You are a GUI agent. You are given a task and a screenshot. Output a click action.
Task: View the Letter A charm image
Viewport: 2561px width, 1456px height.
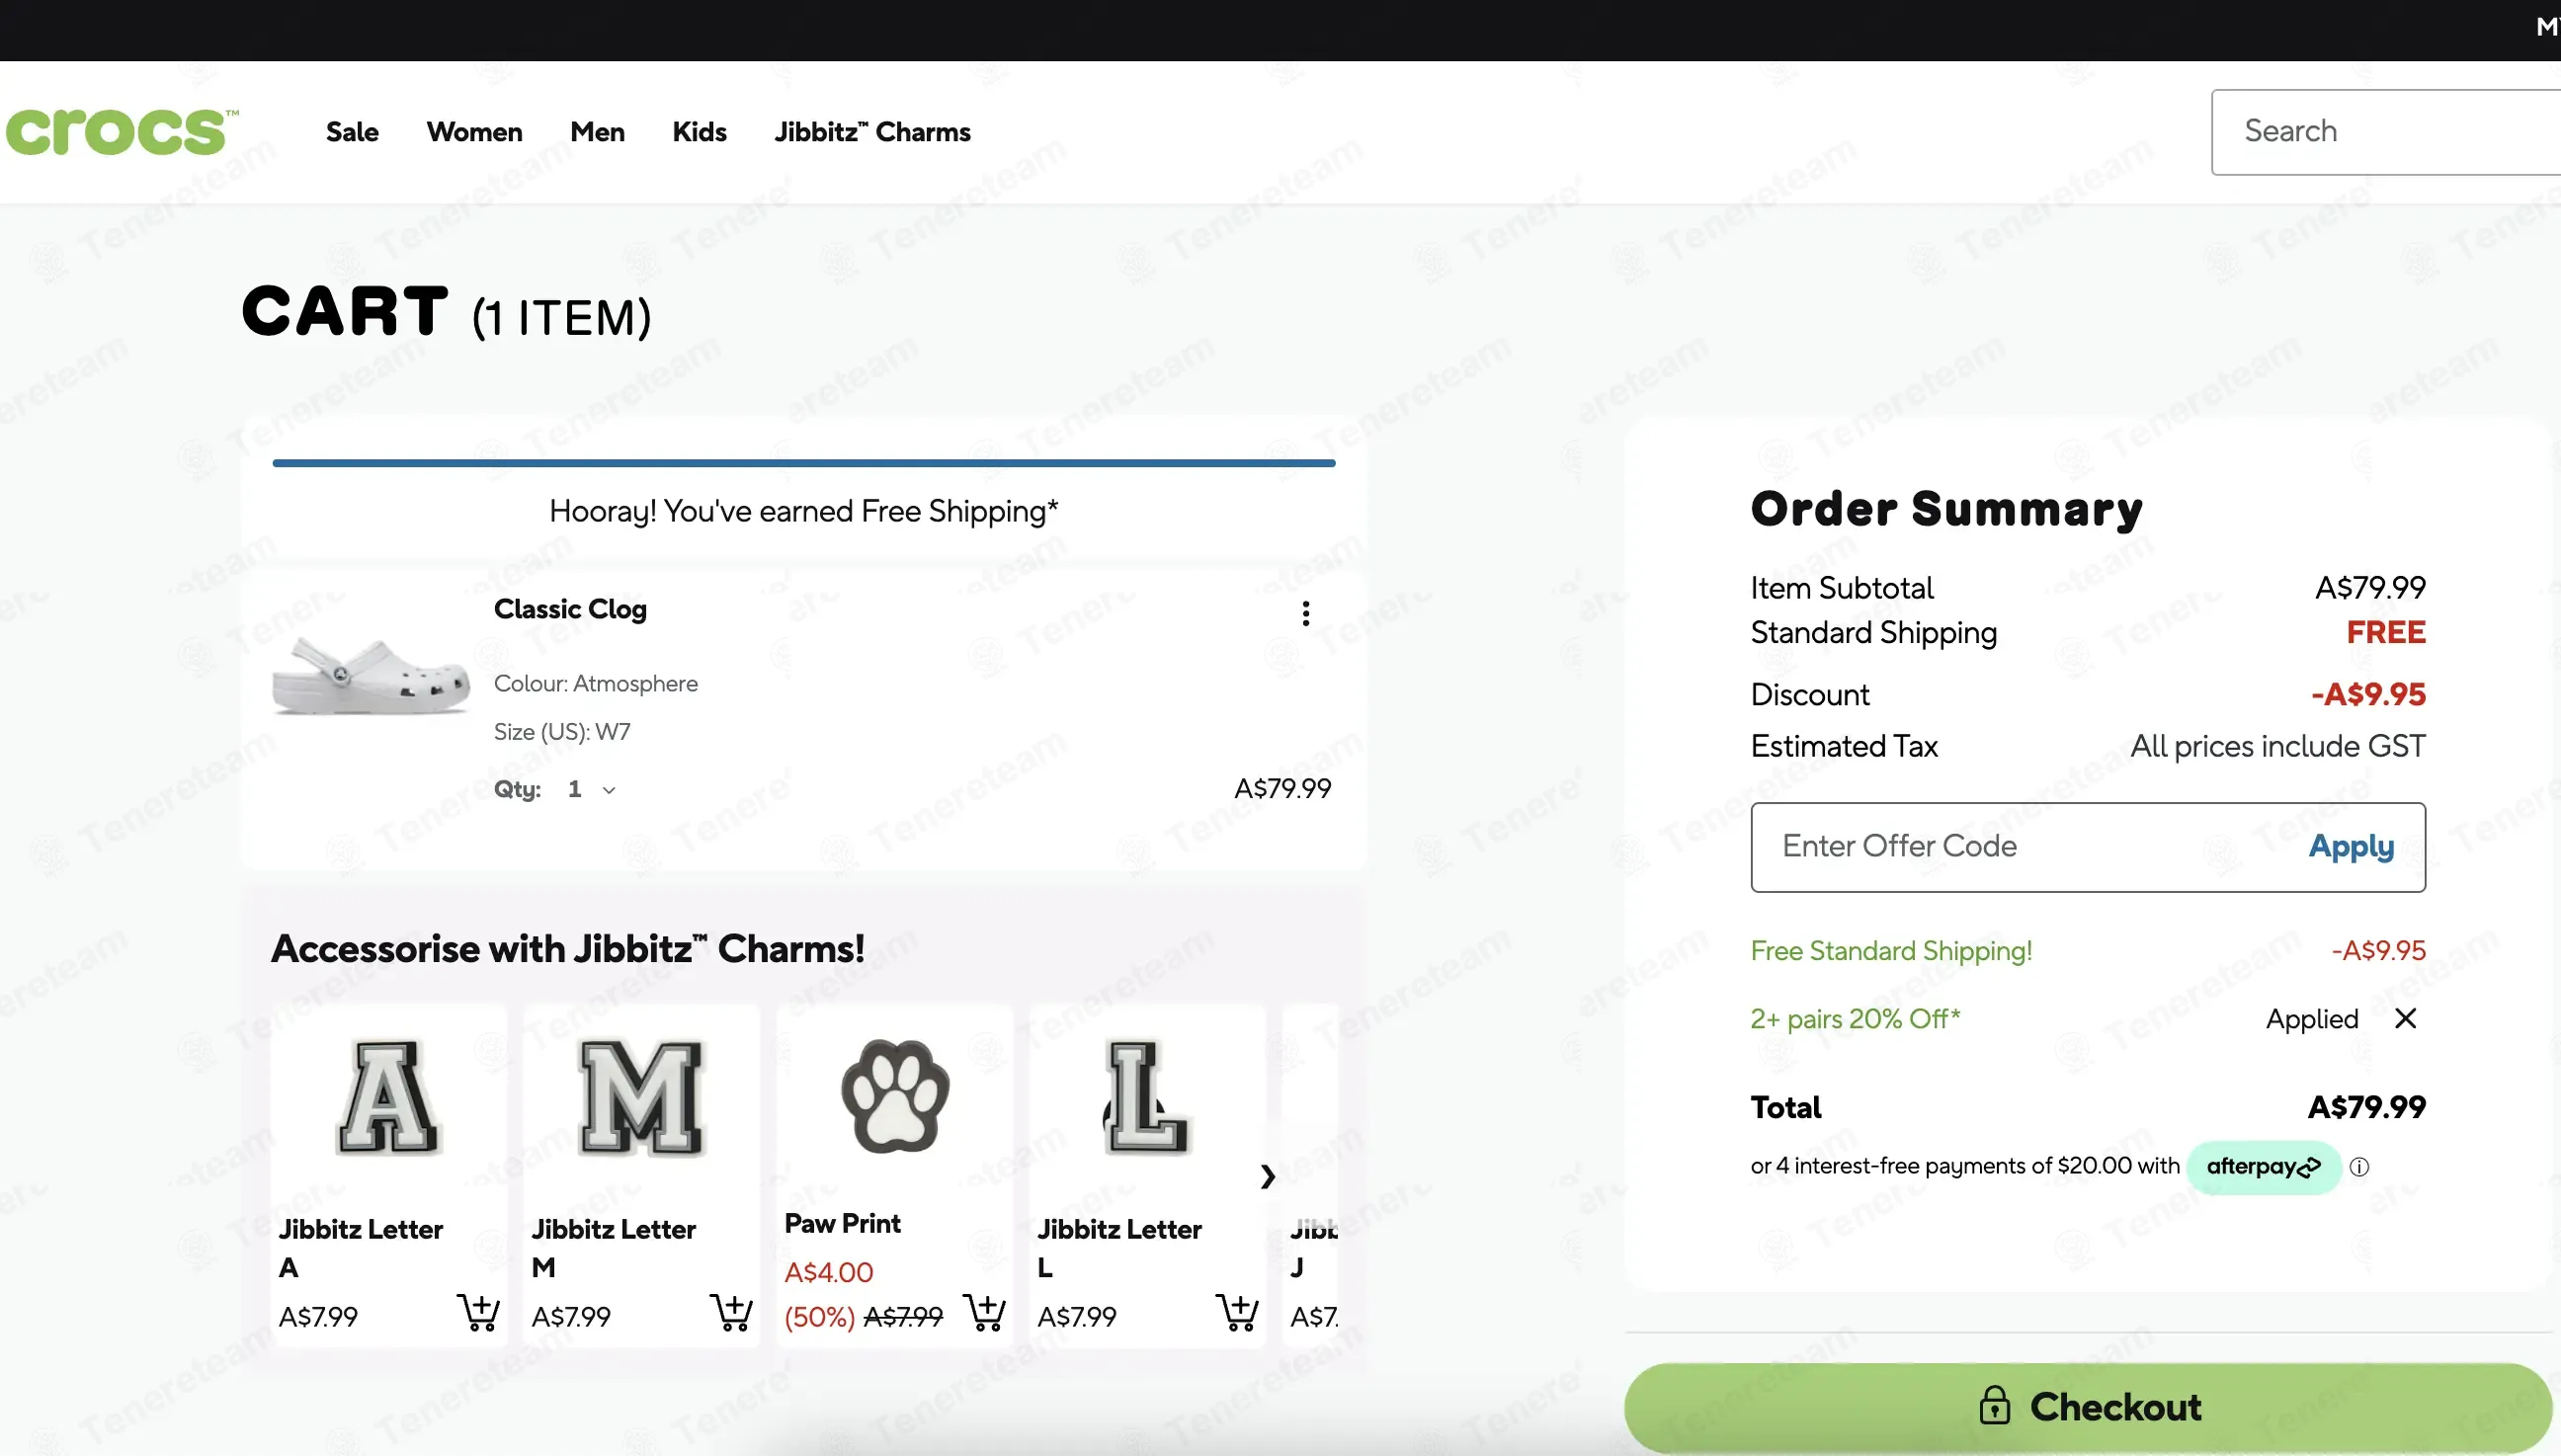click(x=388, y=1097)
